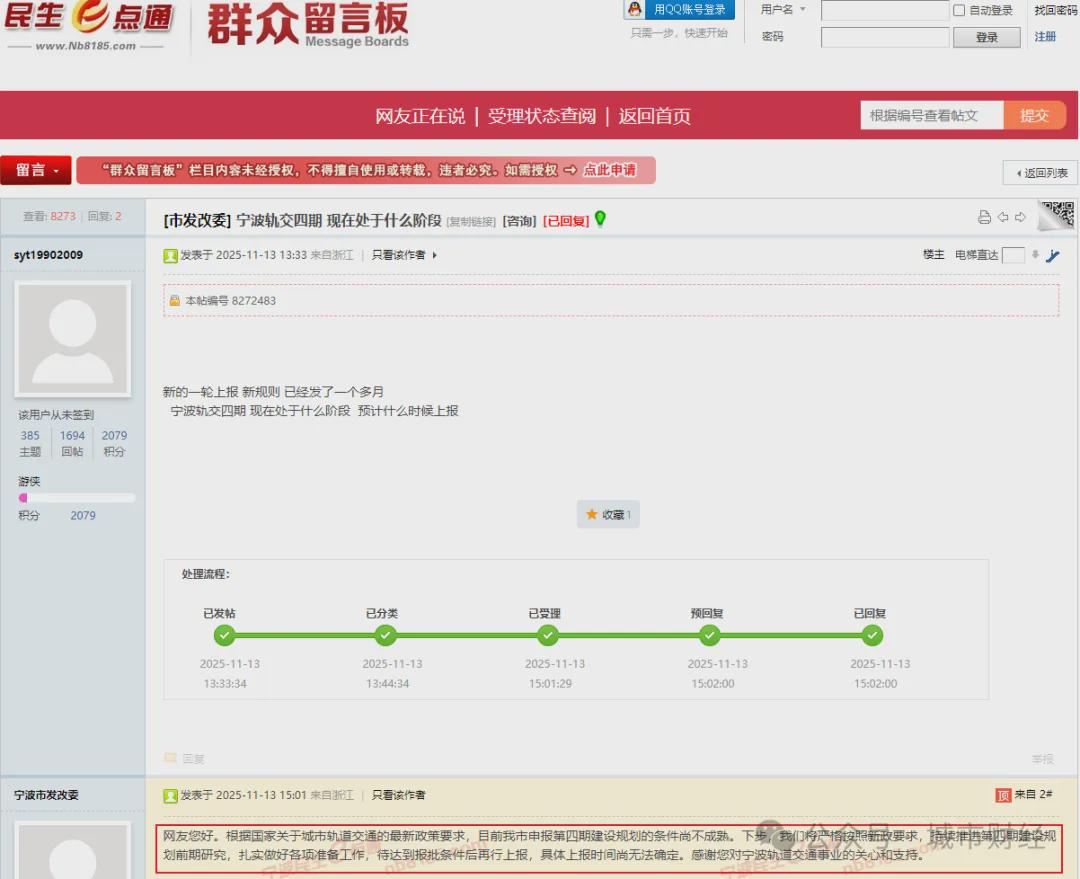Click the printer icon in post header
The height and width of the screenshot is (879, 1080).
[x=984, y=218]
